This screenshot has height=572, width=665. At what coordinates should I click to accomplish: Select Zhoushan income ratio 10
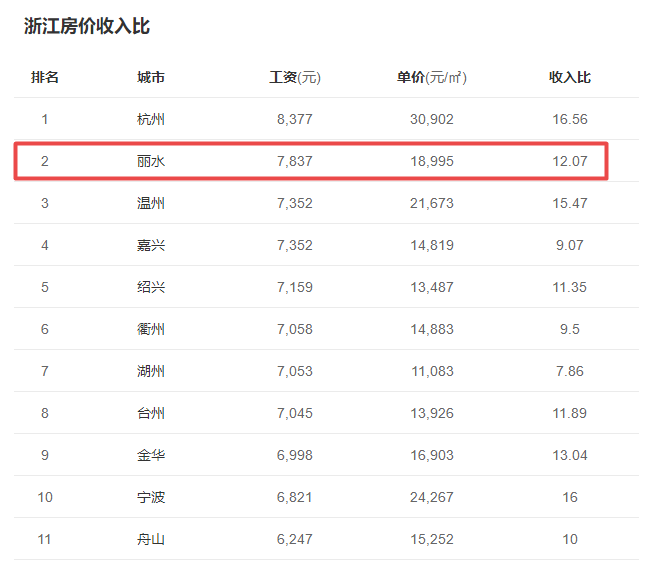570,539
